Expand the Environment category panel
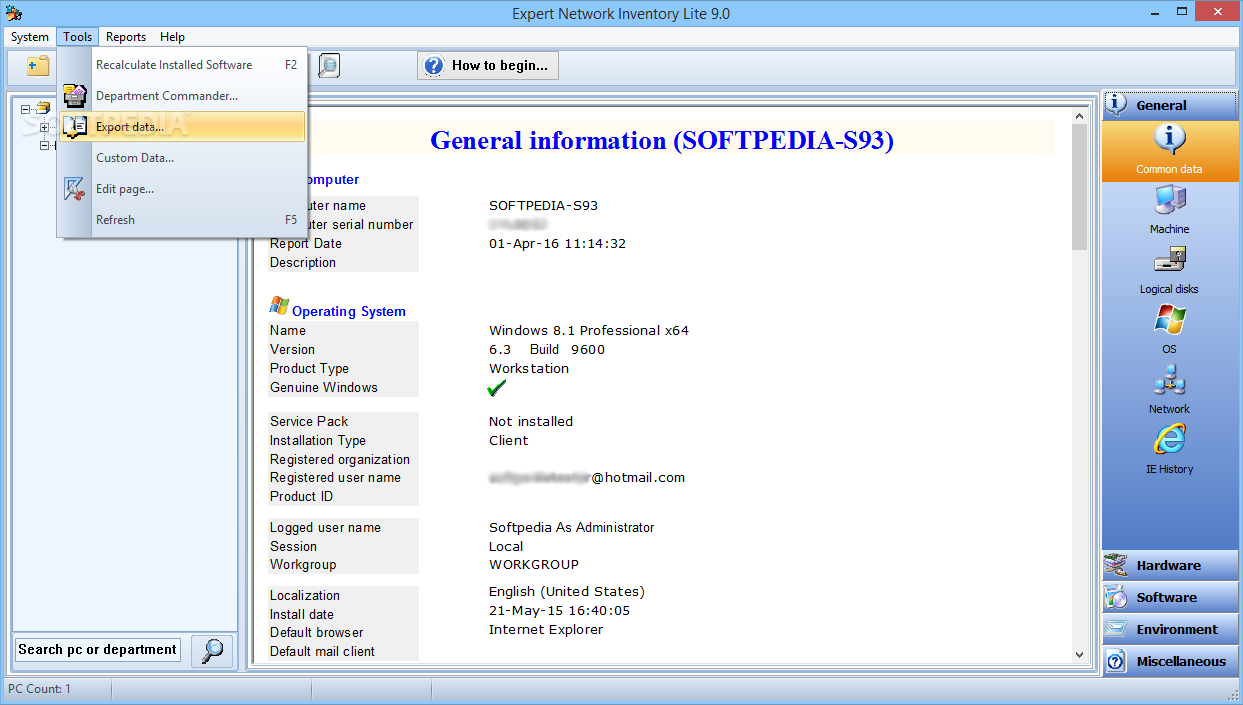The height and width of the screenshot is (705, 1243). click(1169, 629)
